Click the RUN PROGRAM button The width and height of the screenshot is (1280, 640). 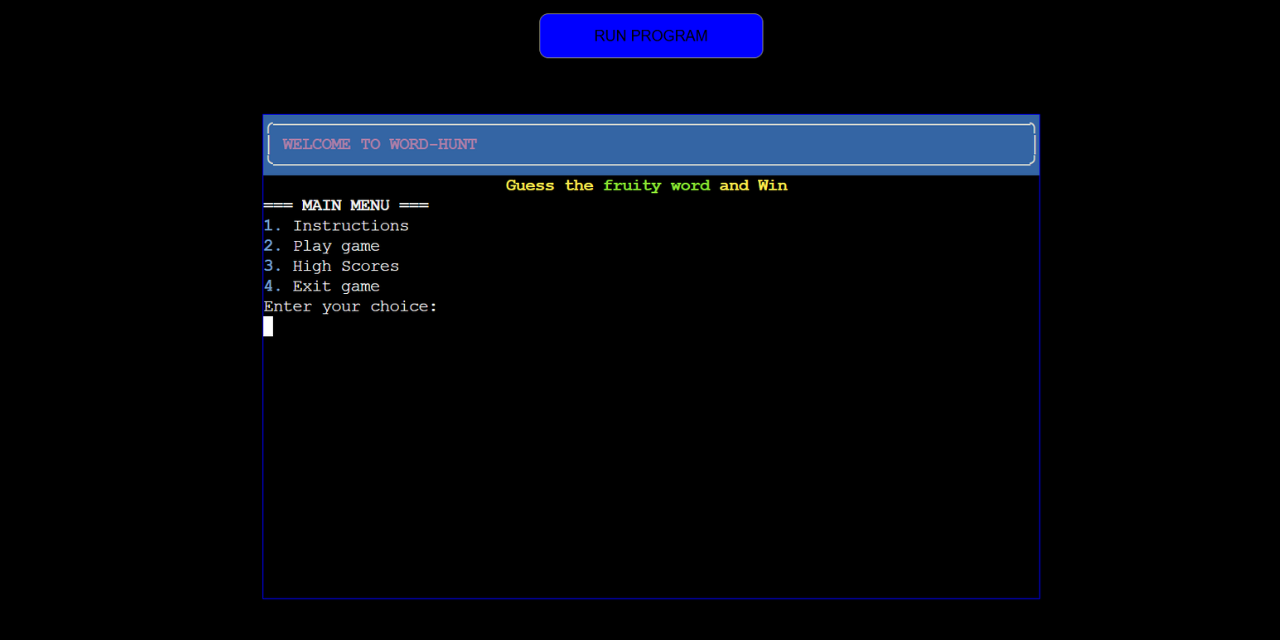pyautogui.click(x=651, y=35)
